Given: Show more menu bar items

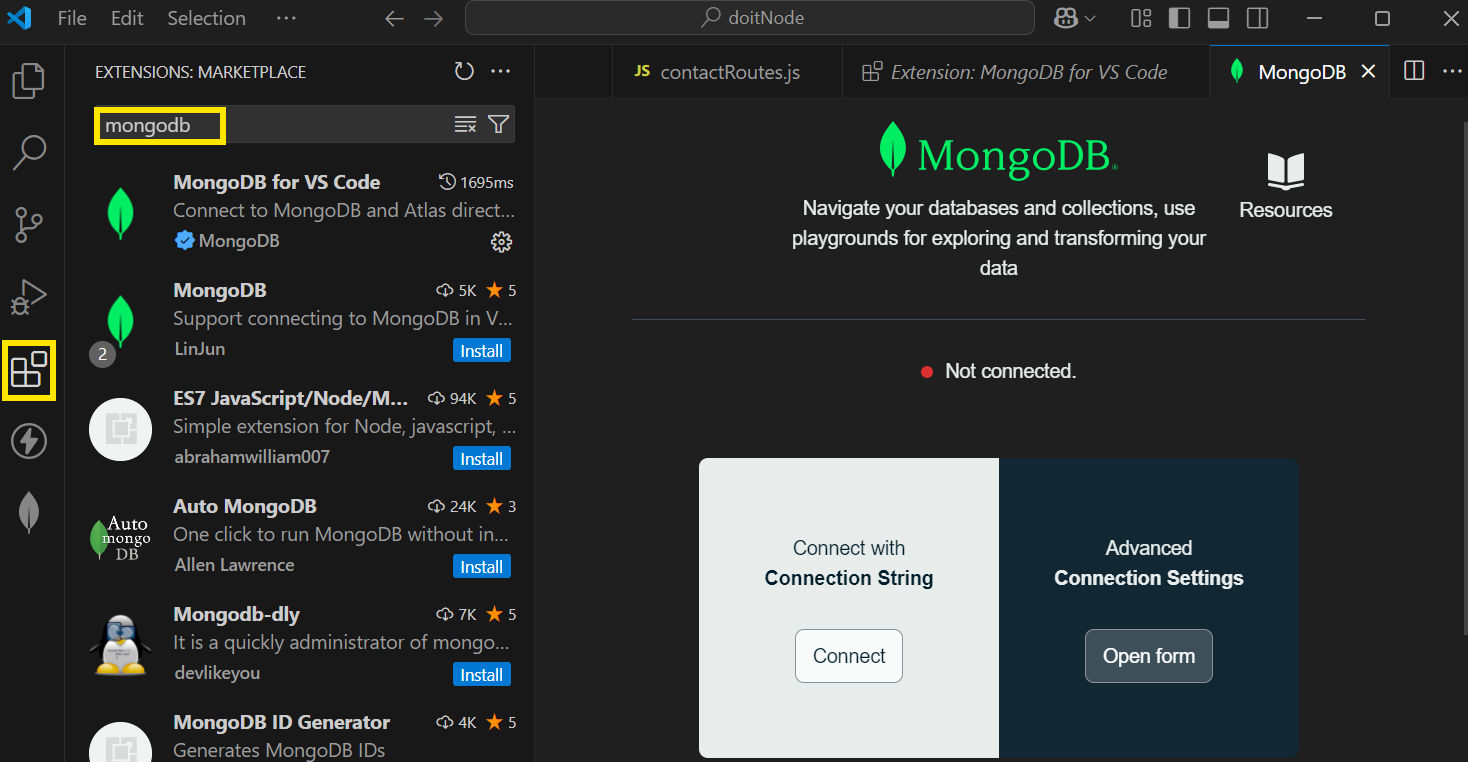Looking at the screenshot, I should pos(286,18).
